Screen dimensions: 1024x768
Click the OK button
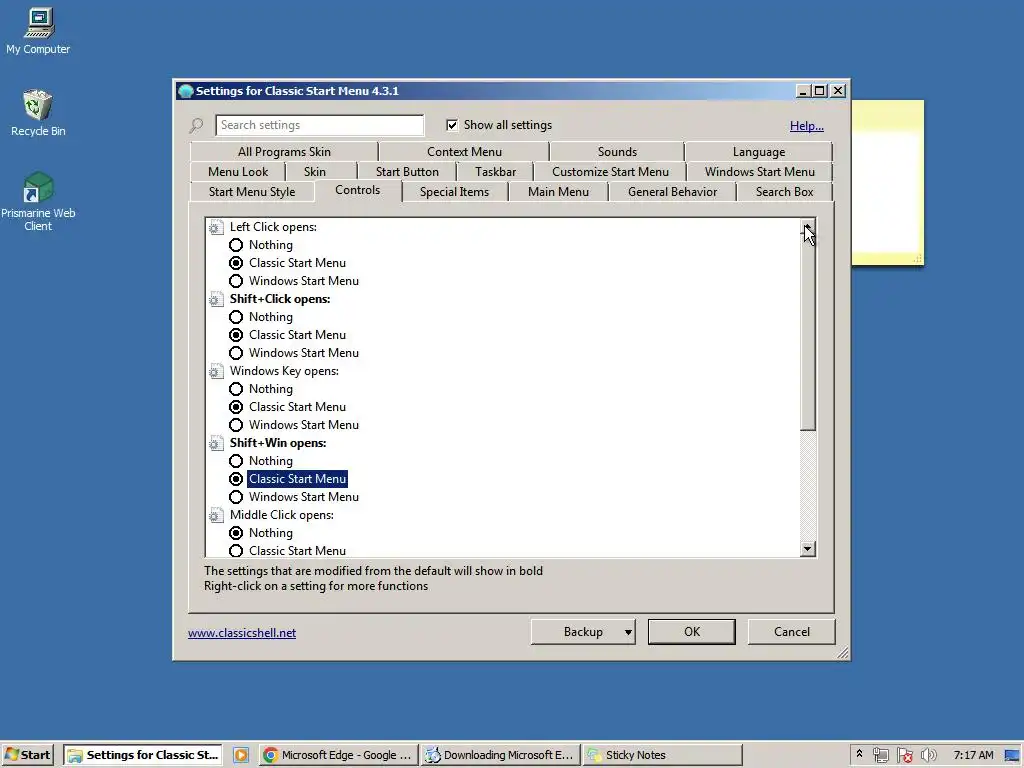pyautogui.click(x=692, y=632)
